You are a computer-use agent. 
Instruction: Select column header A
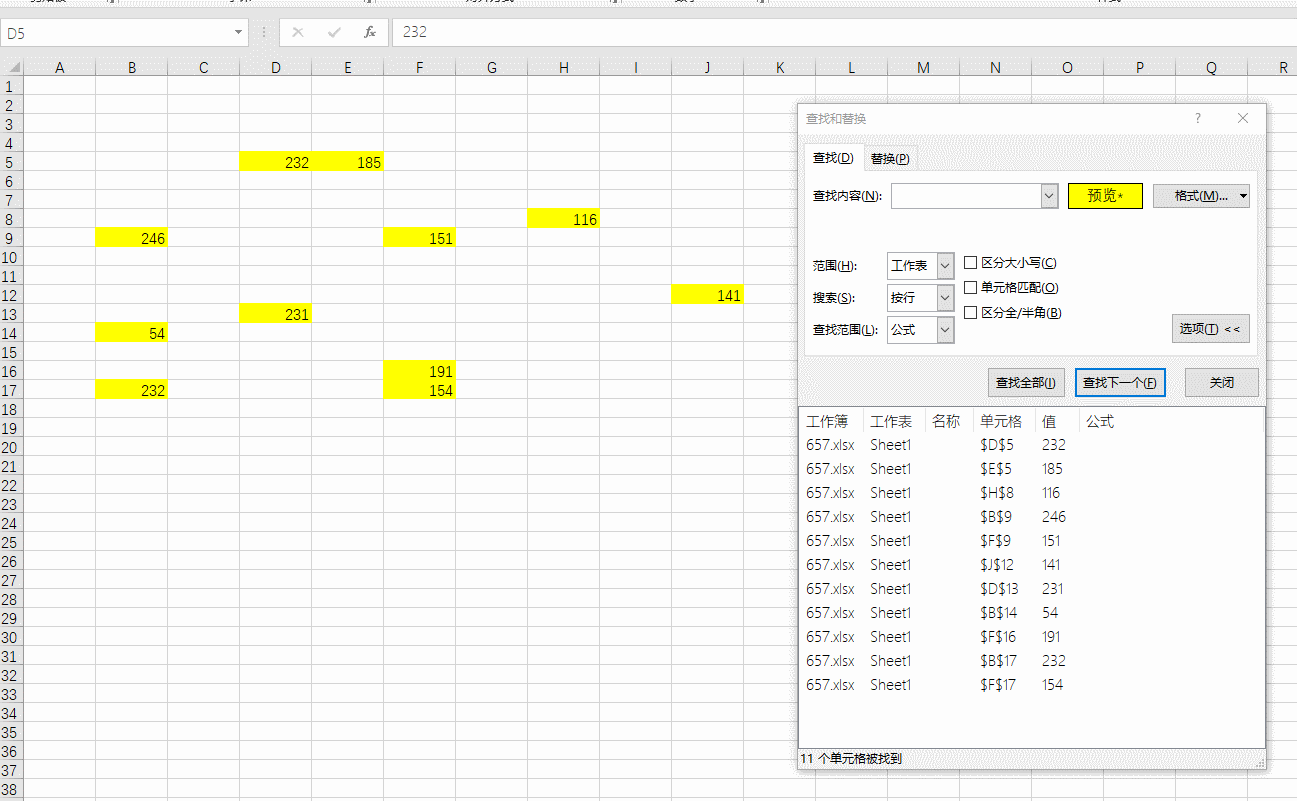pyautogui.click(x=60, y=67)
